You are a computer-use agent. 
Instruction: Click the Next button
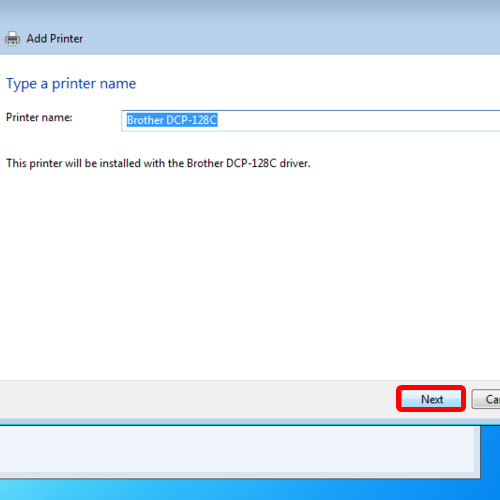(431, 399)
